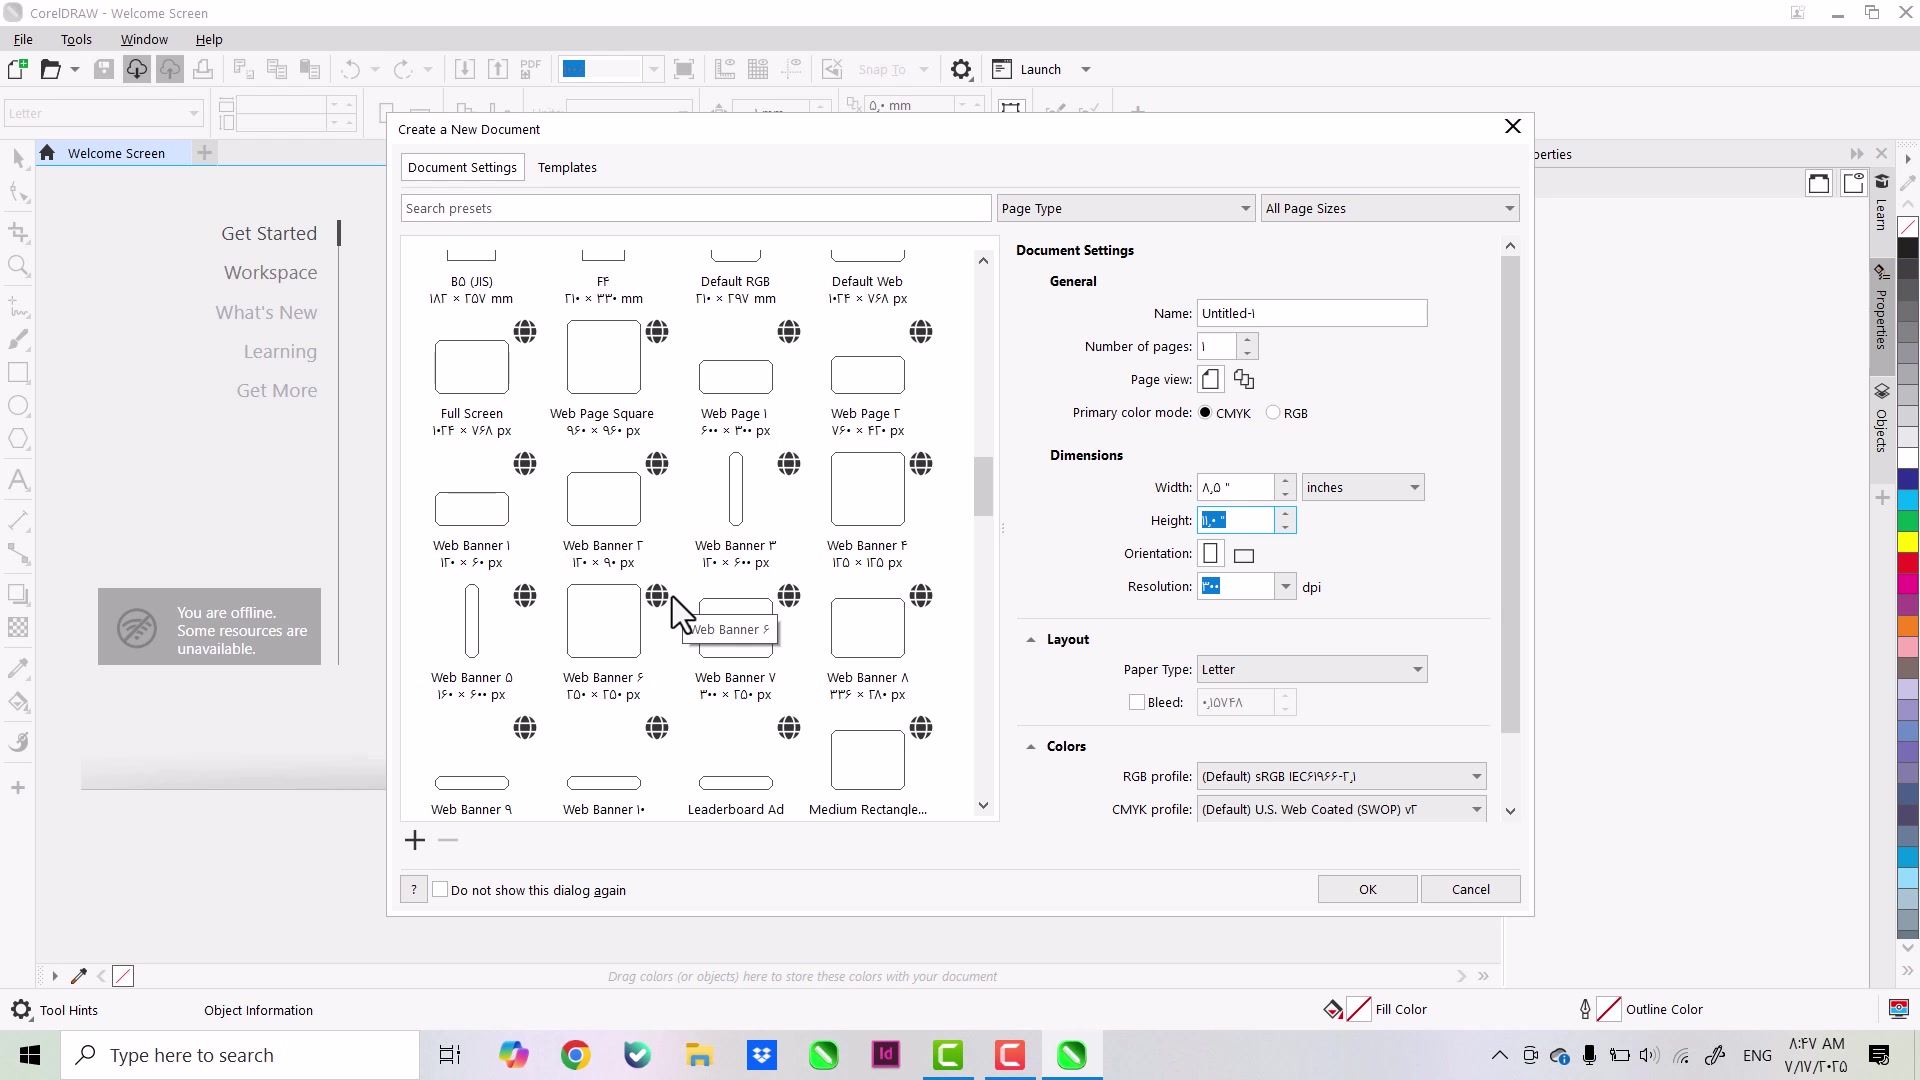Screen dimensions: 1920x1080
Task: Switch to the Templates tab
Action: click(567, 167)
